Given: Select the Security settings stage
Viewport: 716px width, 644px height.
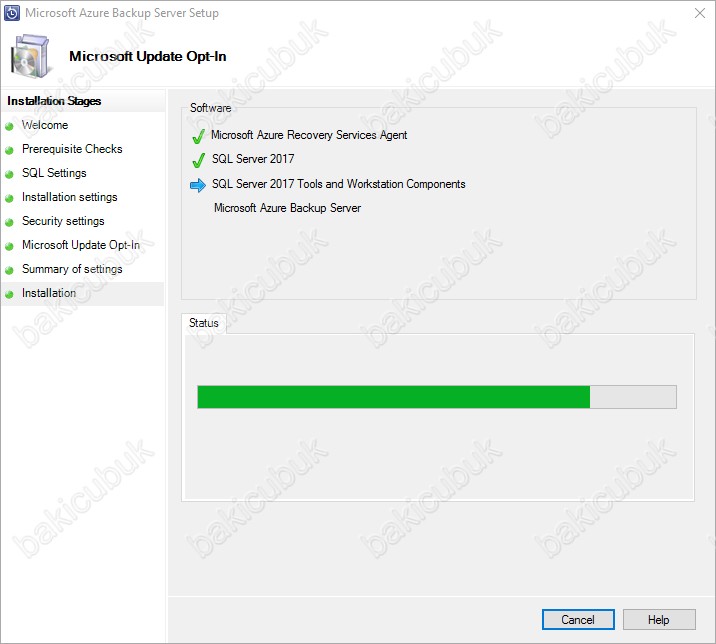Looking at the screenshot, I should 63,221.
